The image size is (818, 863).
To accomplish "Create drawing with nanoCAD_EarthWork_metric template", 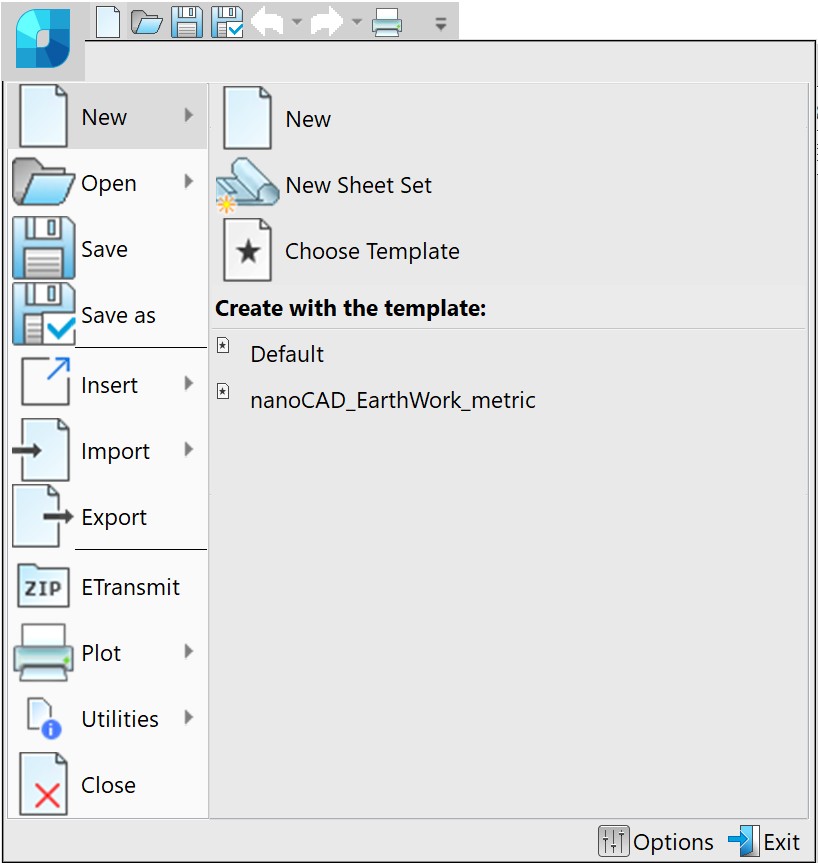I will (392, 401).
